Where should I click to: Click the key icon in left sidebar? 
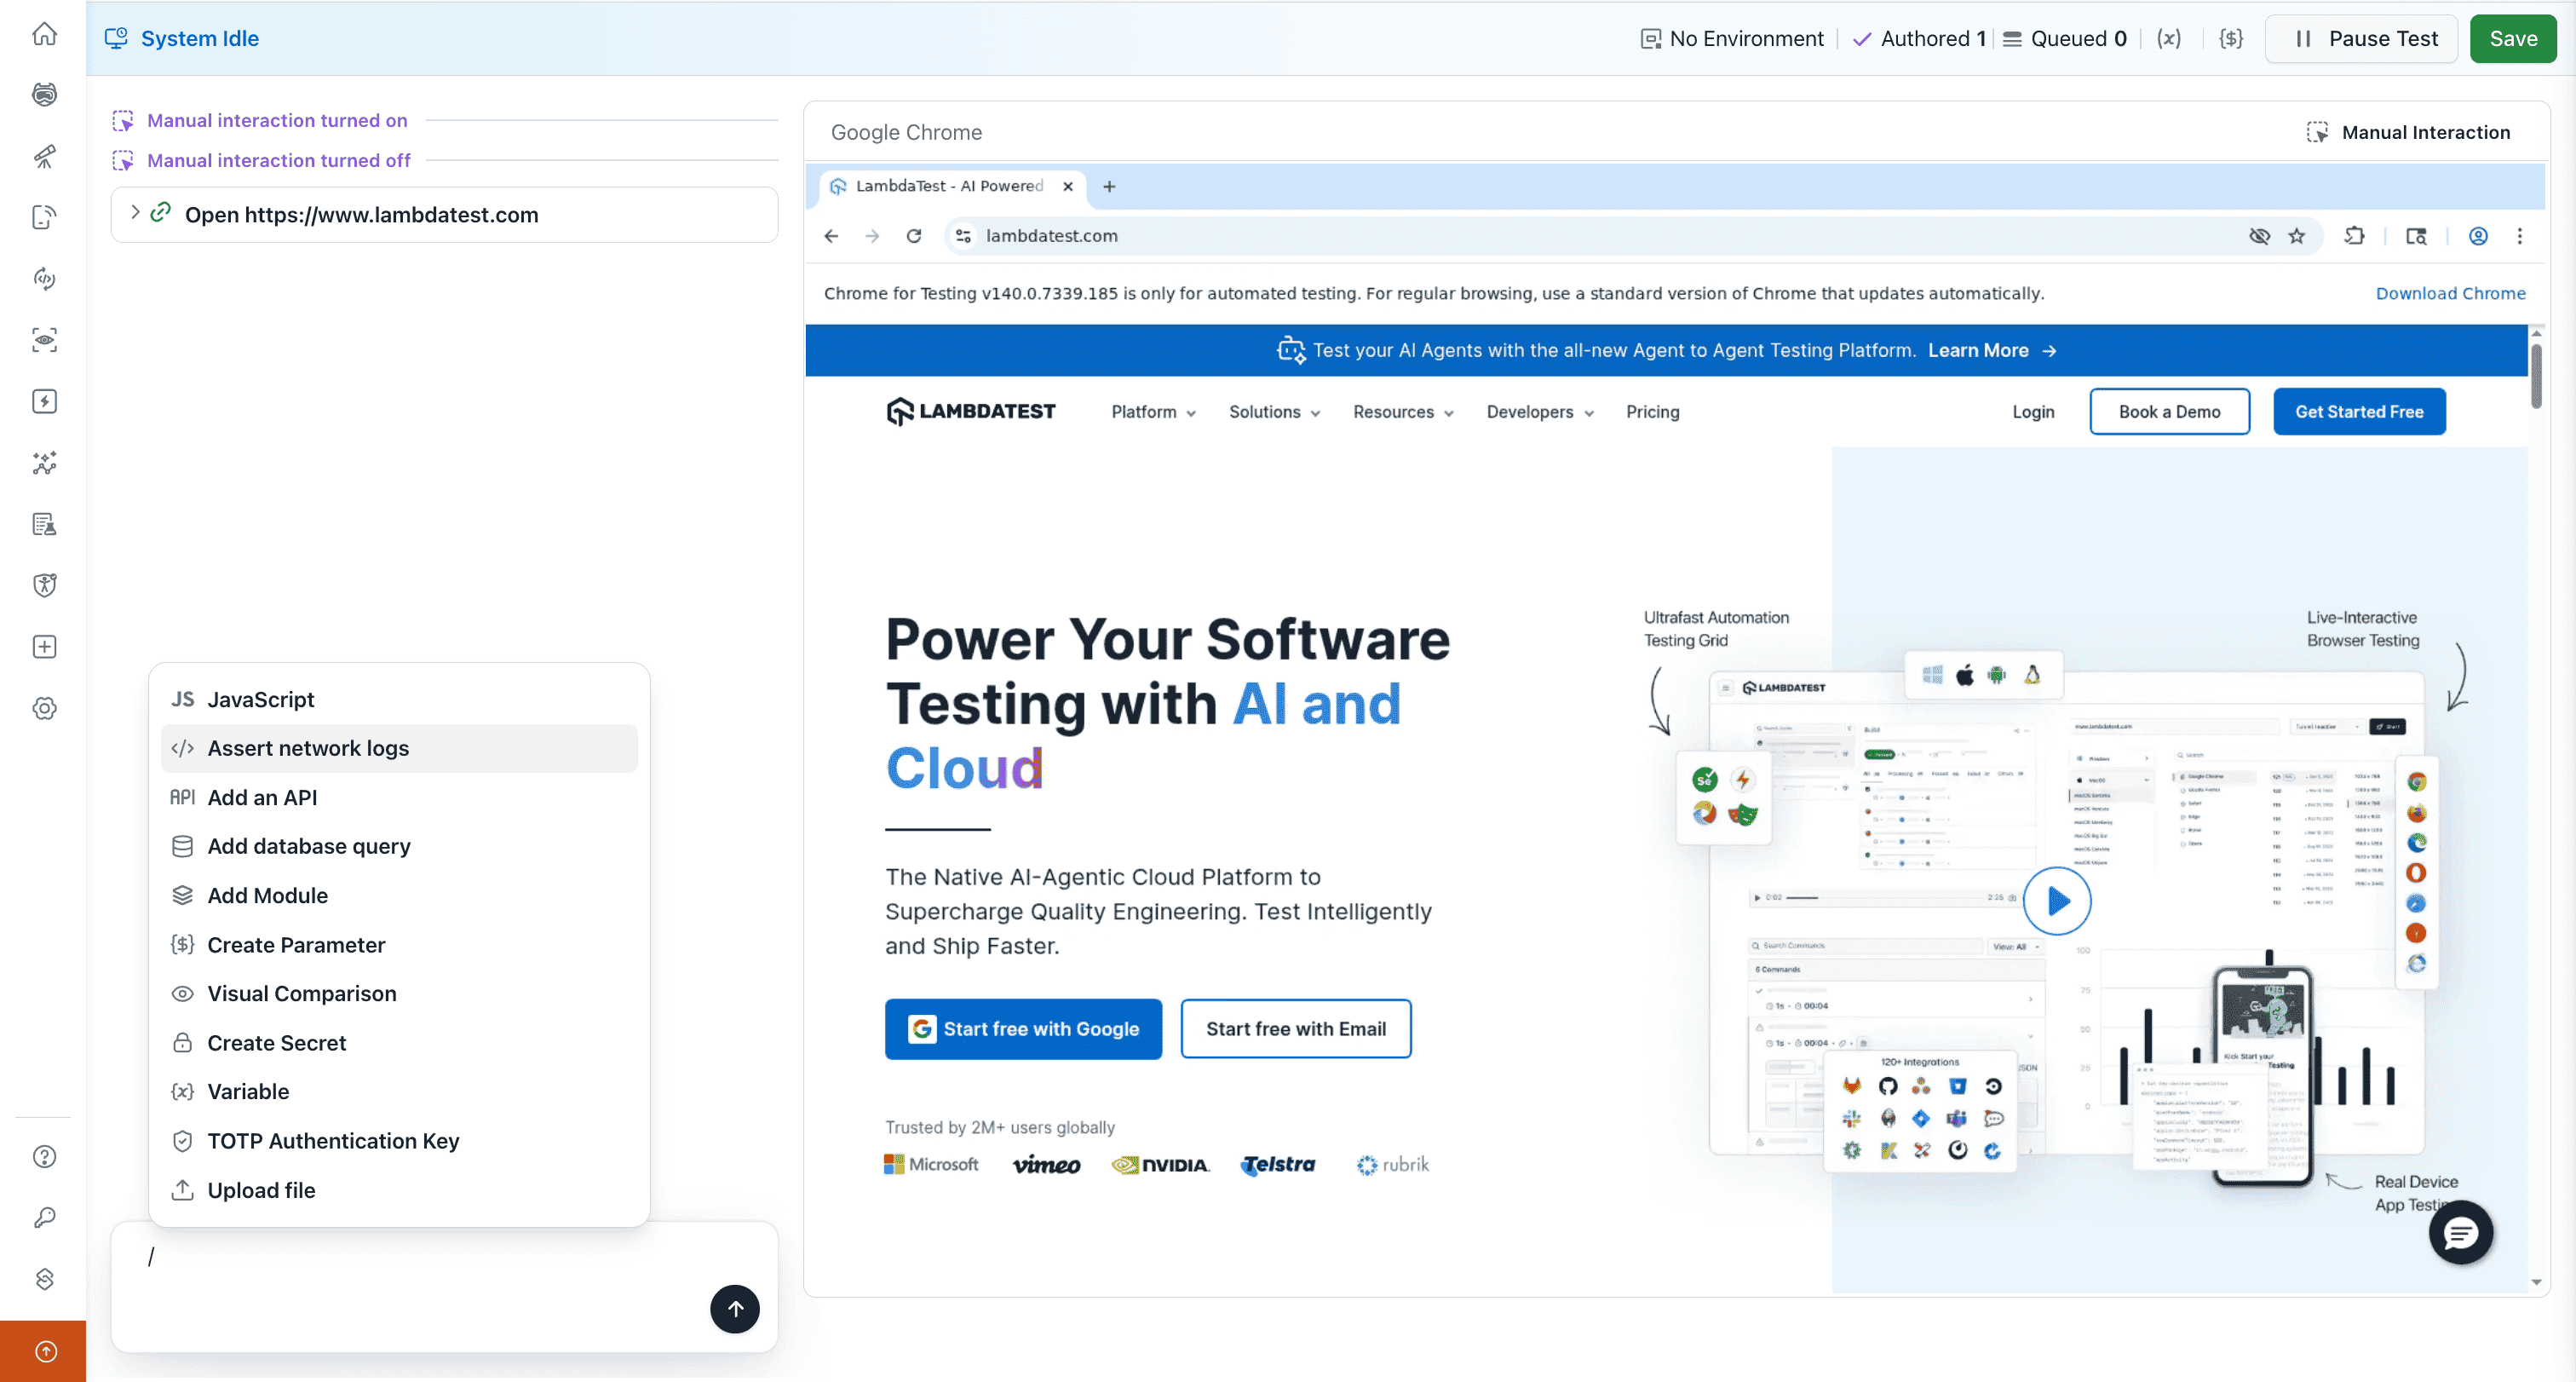point(44,1218)
